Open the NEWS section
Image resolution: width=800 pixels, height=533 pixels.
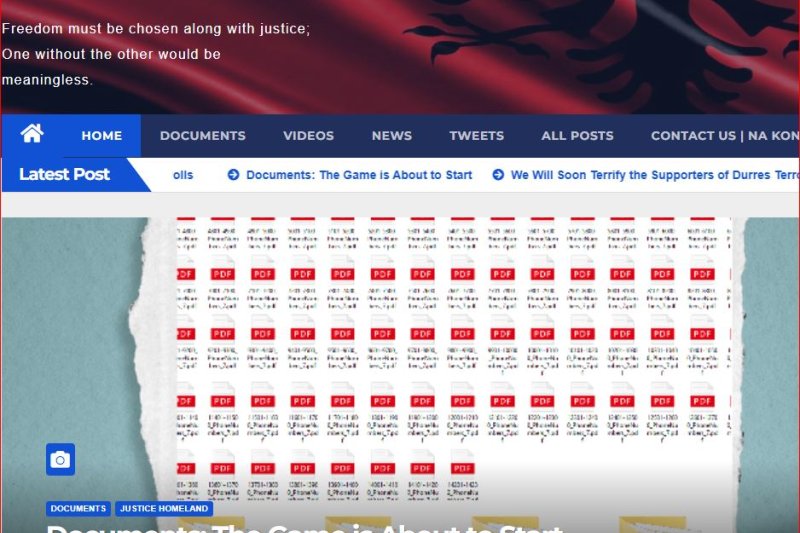point(391,136)
